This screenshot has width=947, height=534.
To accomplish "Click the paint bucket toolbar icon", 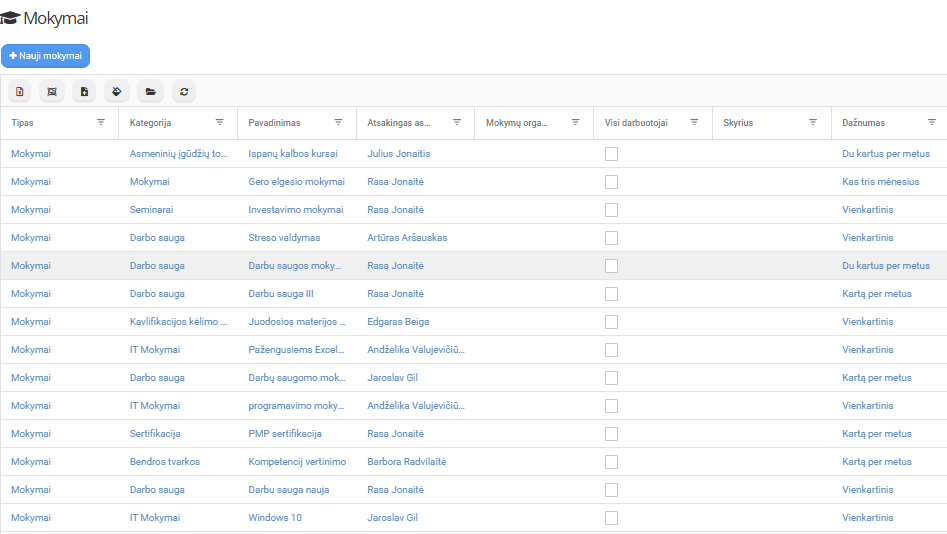I will pyautogui.click(x=117, y=91).
